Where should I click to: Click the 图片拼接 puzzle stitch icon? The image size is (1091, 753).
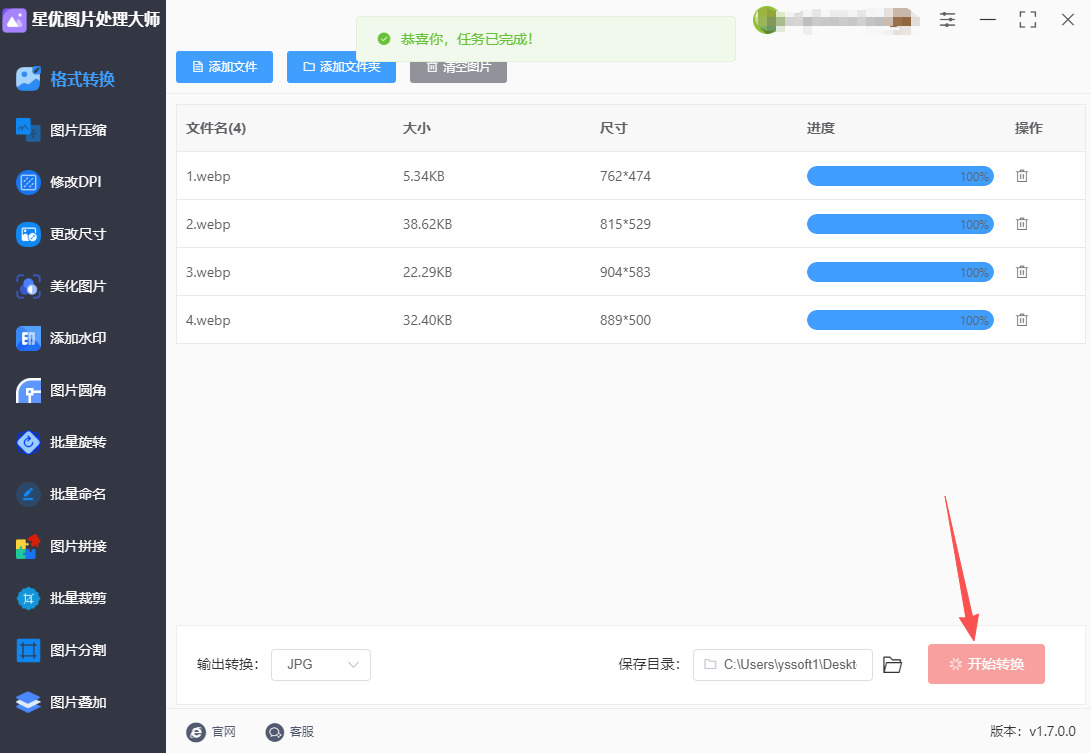29,546
